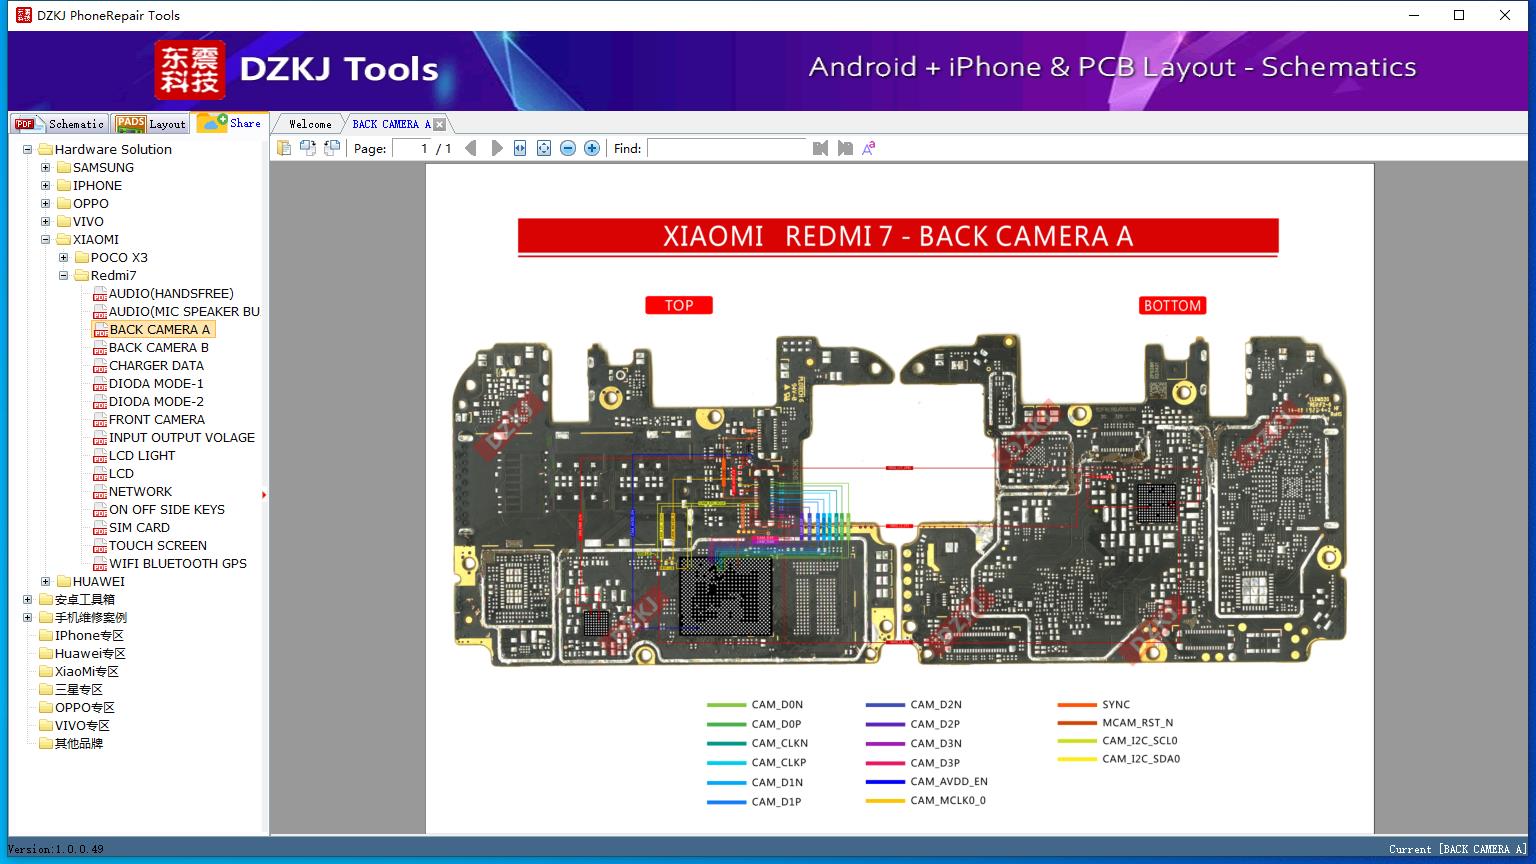
Task: Open BACK CAMERA B document
Action: point(159,348)
